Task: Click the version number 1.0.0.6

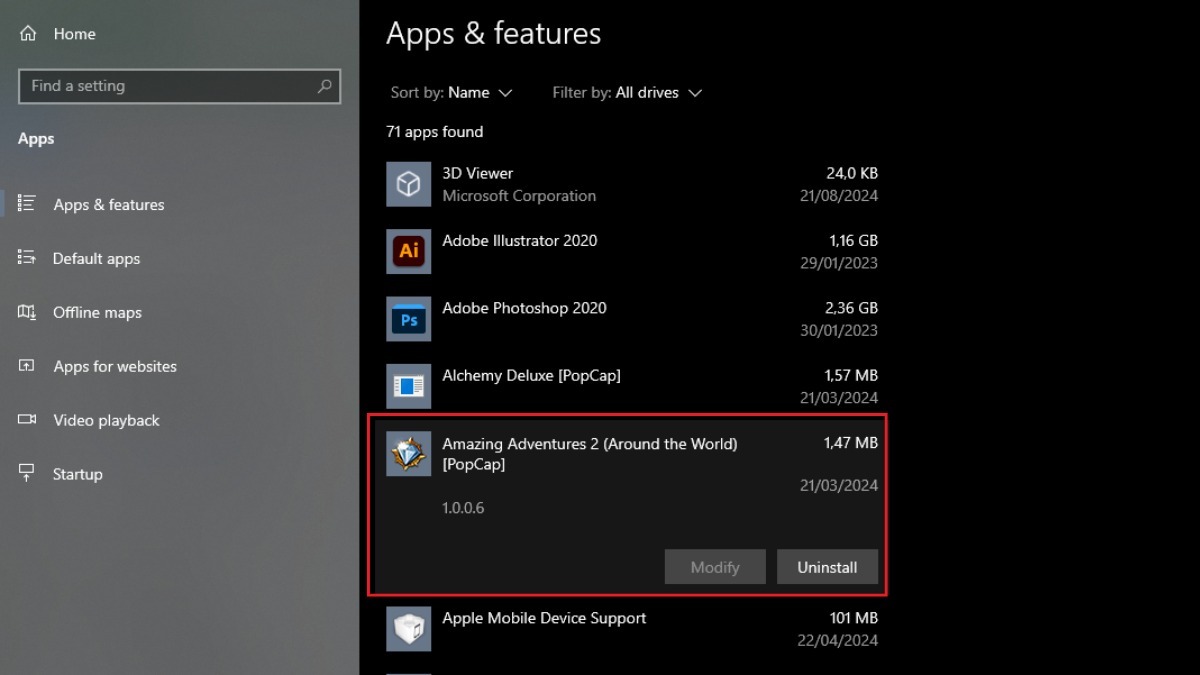Action: point(463,508)
